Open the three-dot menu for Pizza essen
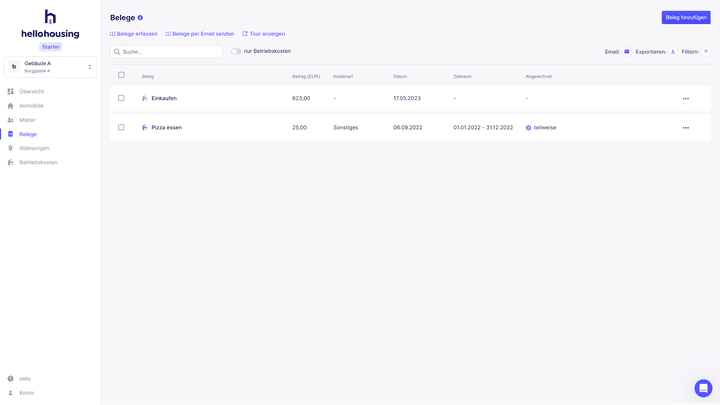The height and width of the screenshot is (405, 720). click(x=685, y=128)
